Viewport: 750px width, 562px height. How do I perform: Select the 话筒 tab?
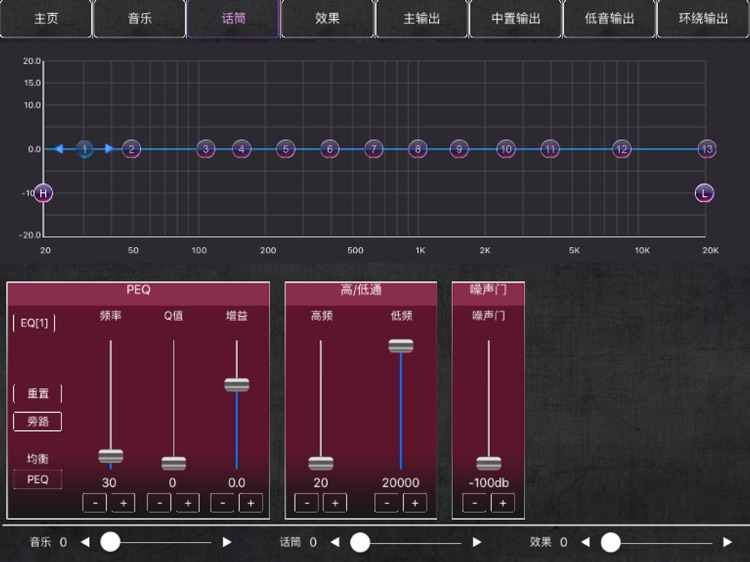click(x=233, y=19)
